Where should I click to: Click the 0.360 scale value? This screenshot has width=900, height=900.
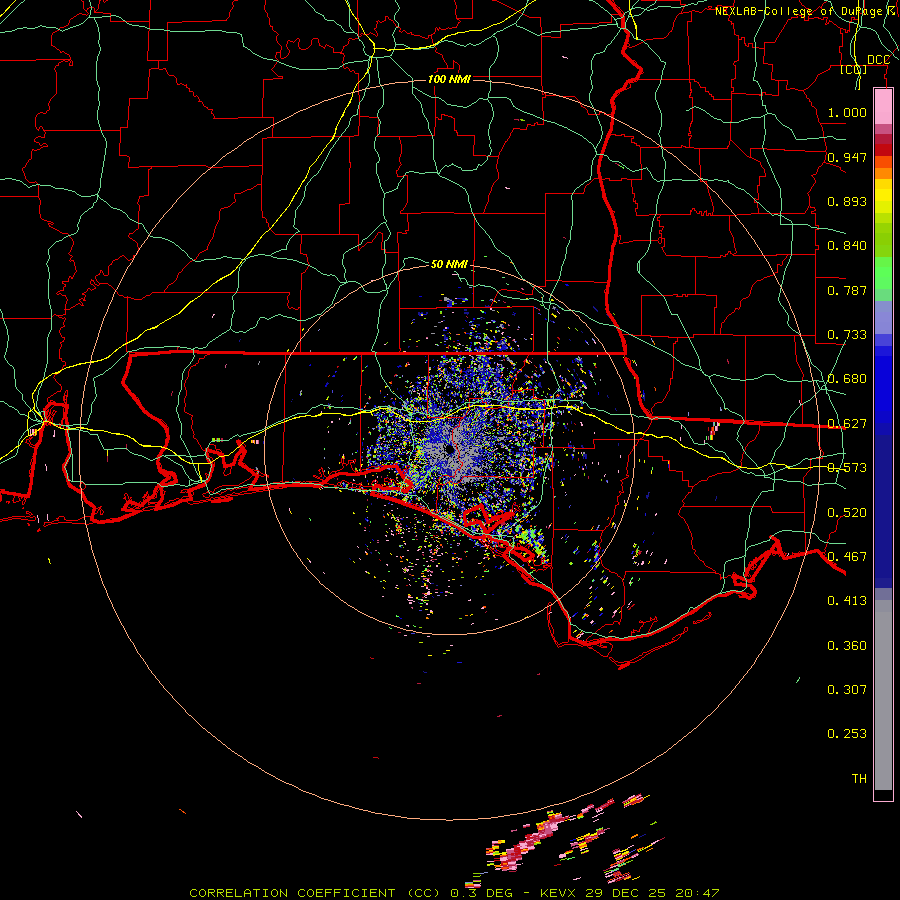click(847, 645)
